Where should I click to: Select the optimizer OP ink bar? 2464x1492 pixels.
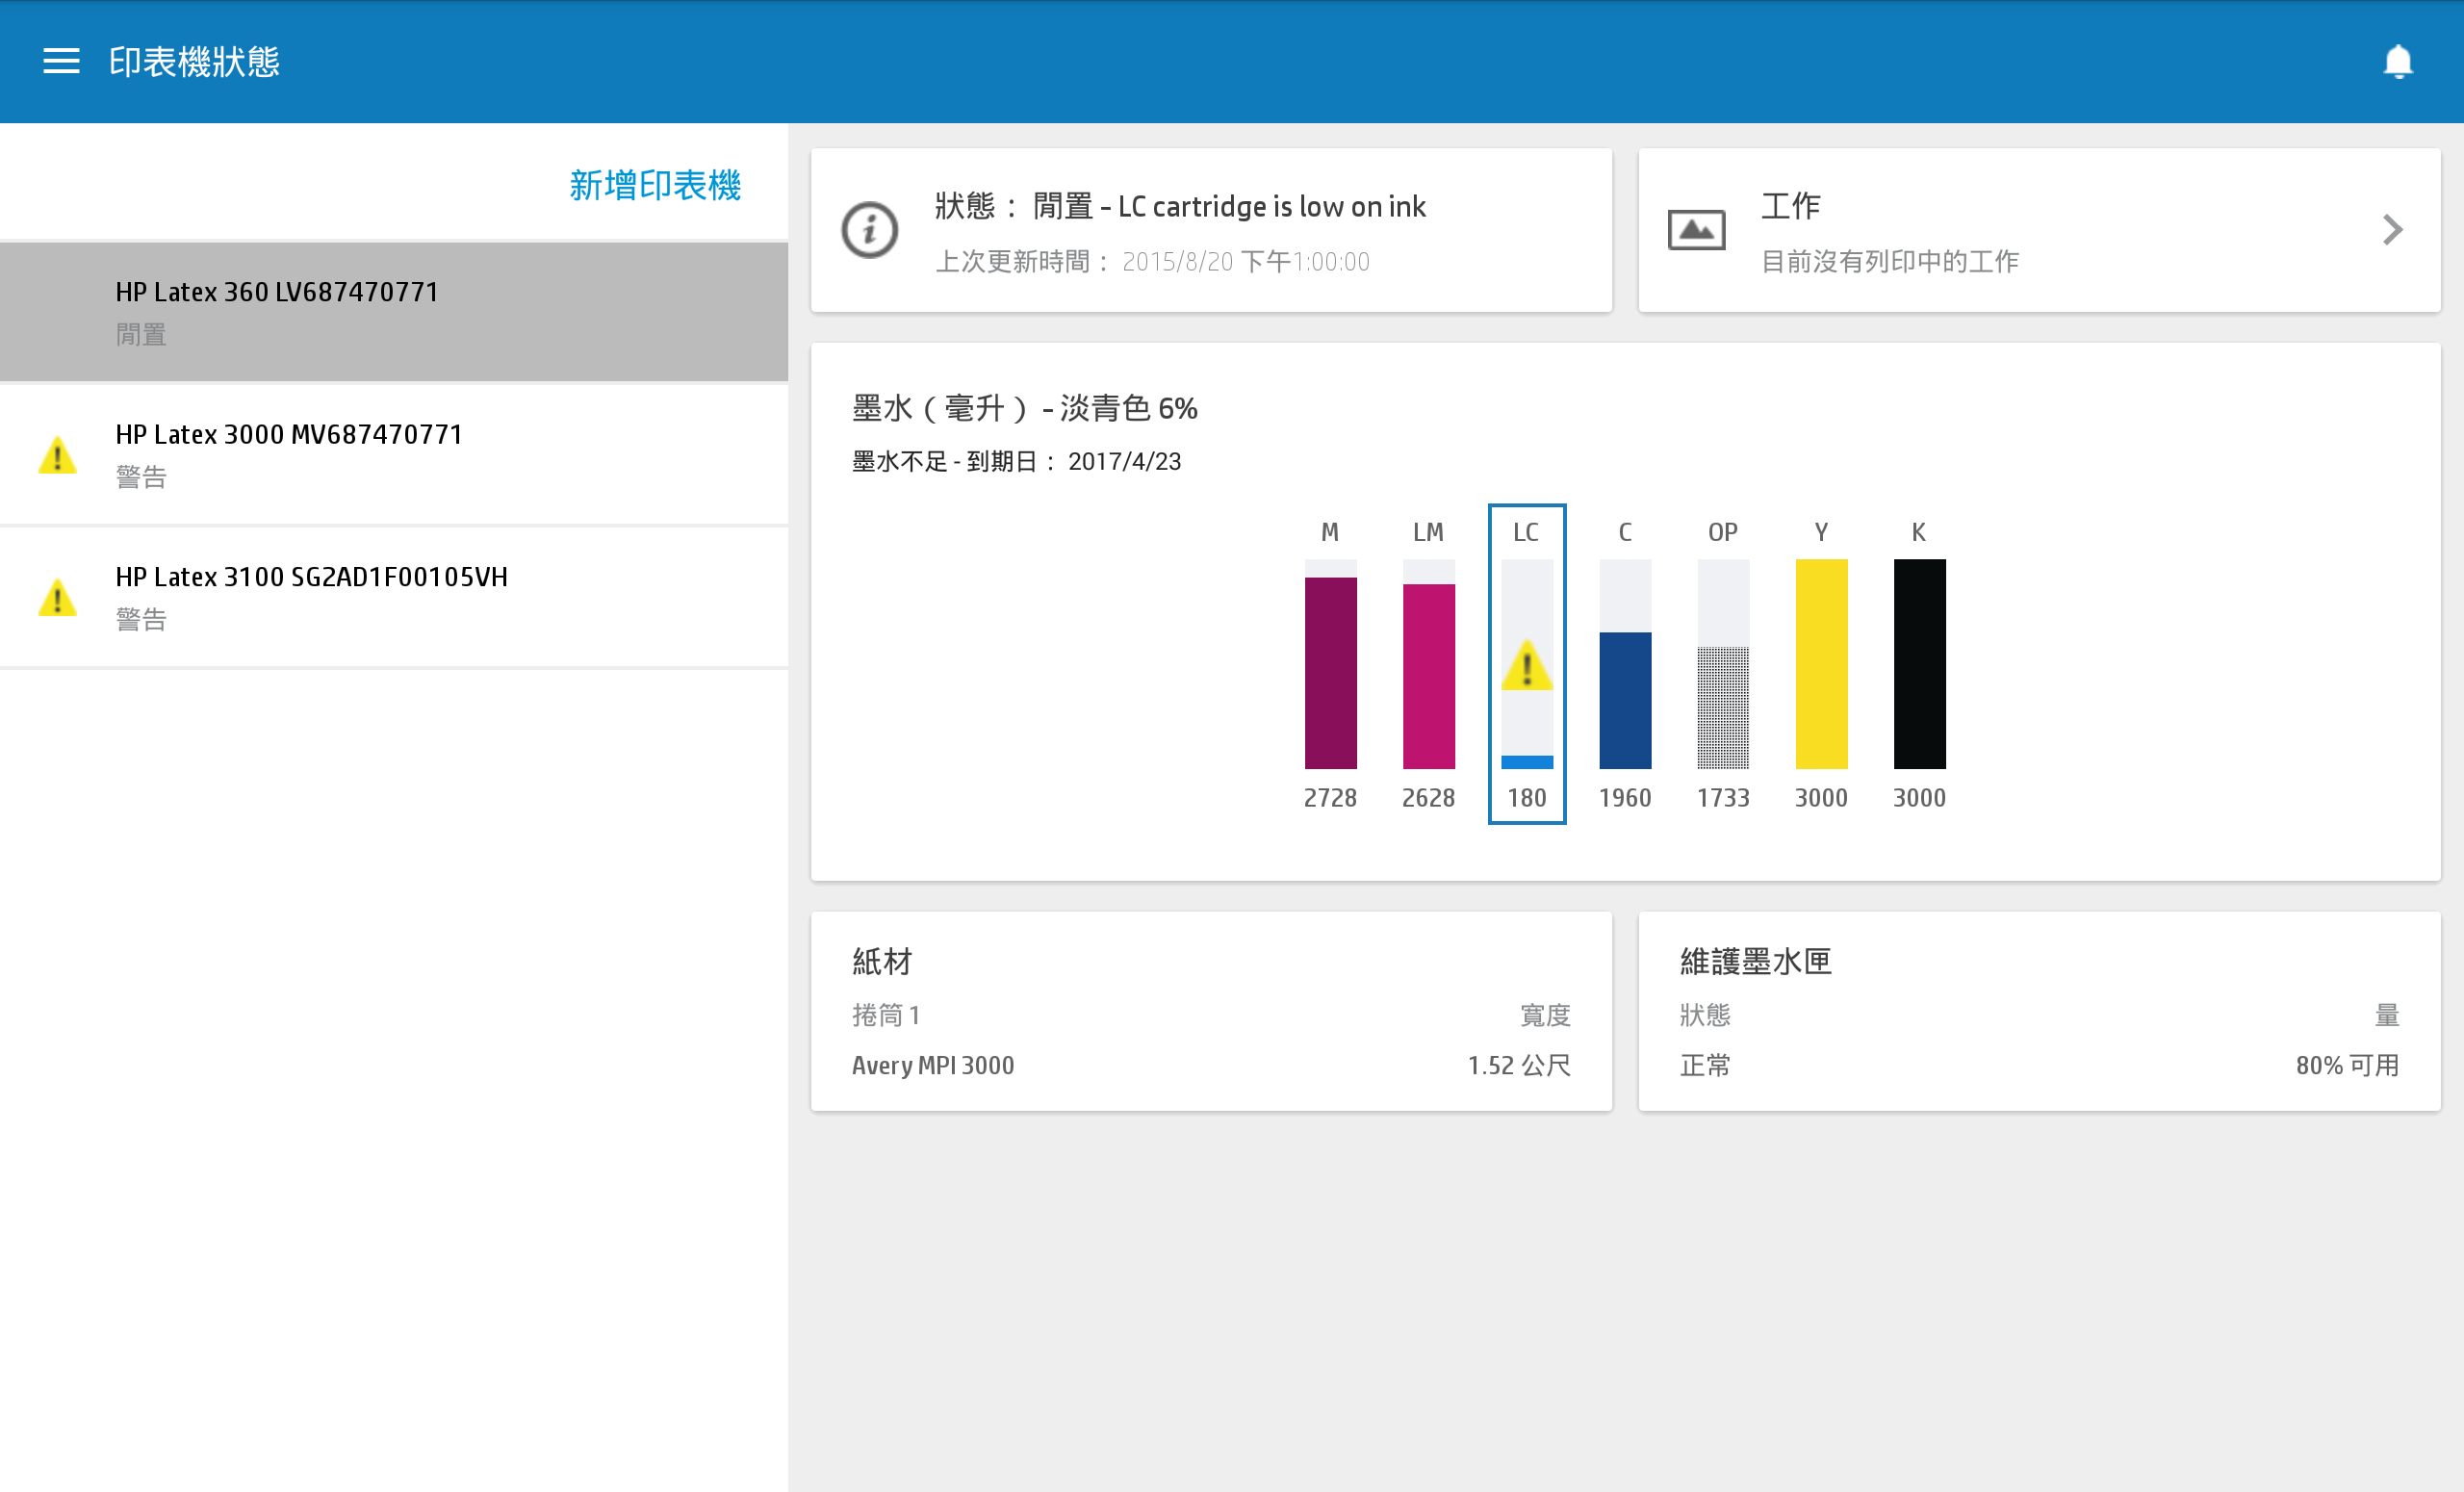tap(1722, 706)
